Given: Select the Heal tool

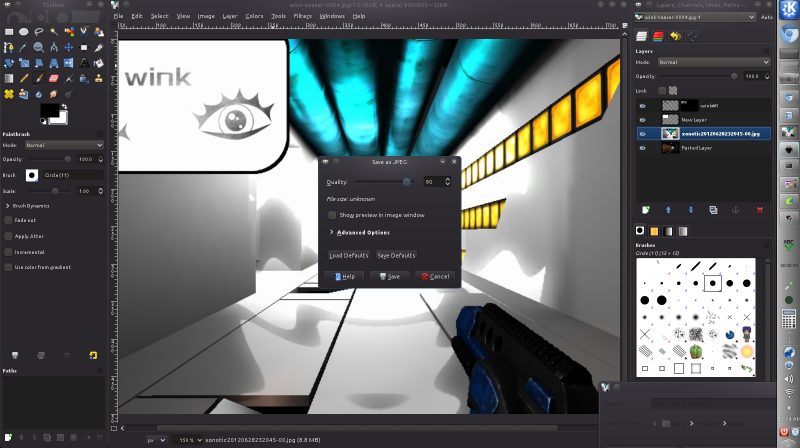Looking at the screenshot, I should (x=9, y=94).
